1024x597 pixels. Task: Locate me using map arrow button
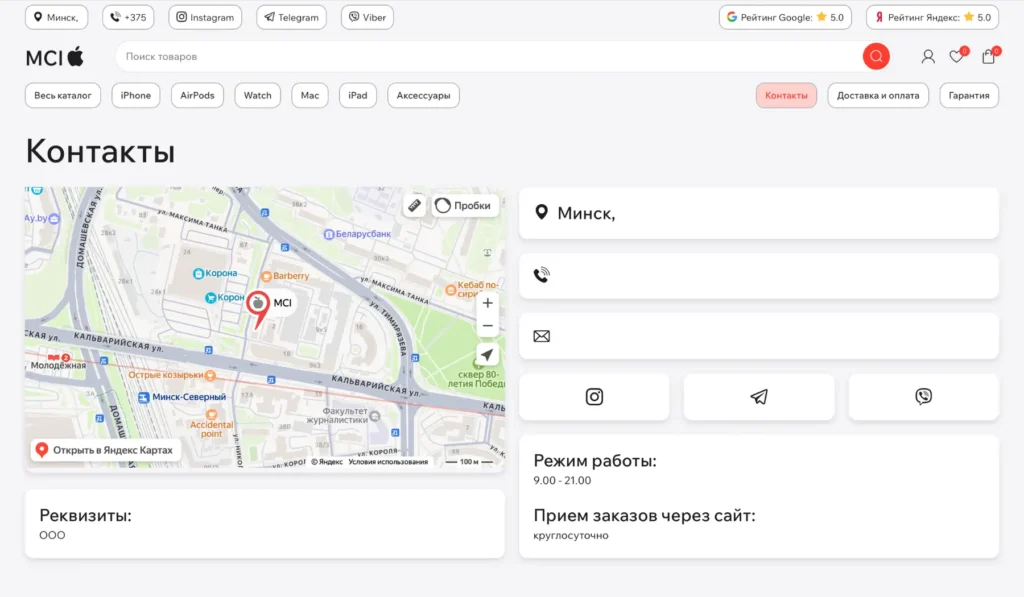click(487, 355)
